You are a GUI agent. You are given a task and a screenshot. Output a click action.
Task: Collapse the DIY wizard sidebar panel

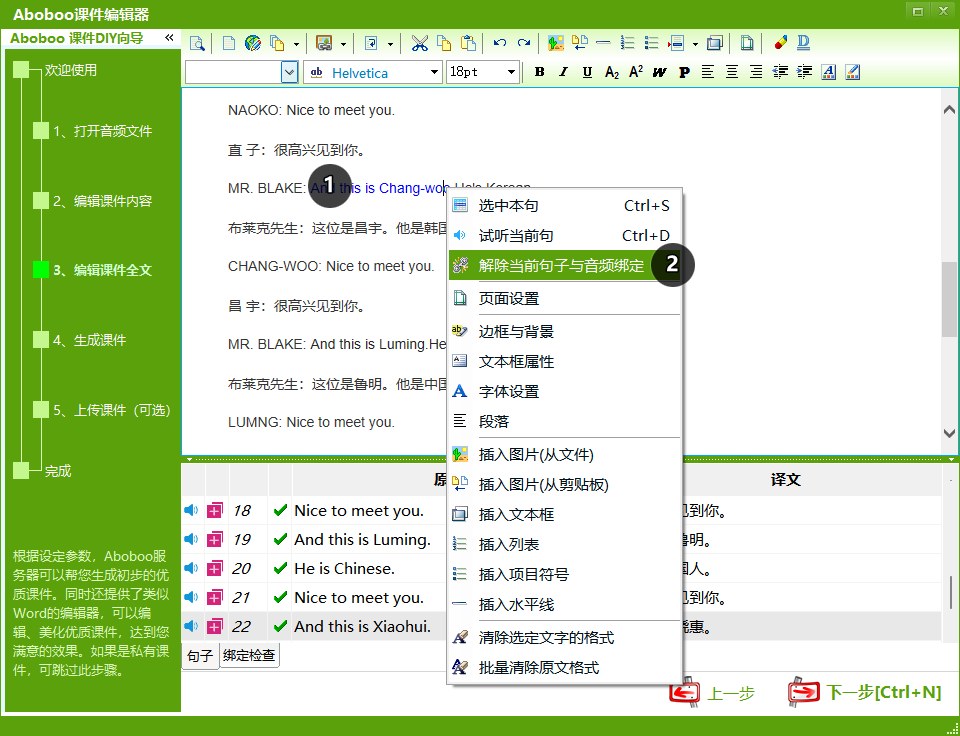pyautogui.click(x=169, y=38)
